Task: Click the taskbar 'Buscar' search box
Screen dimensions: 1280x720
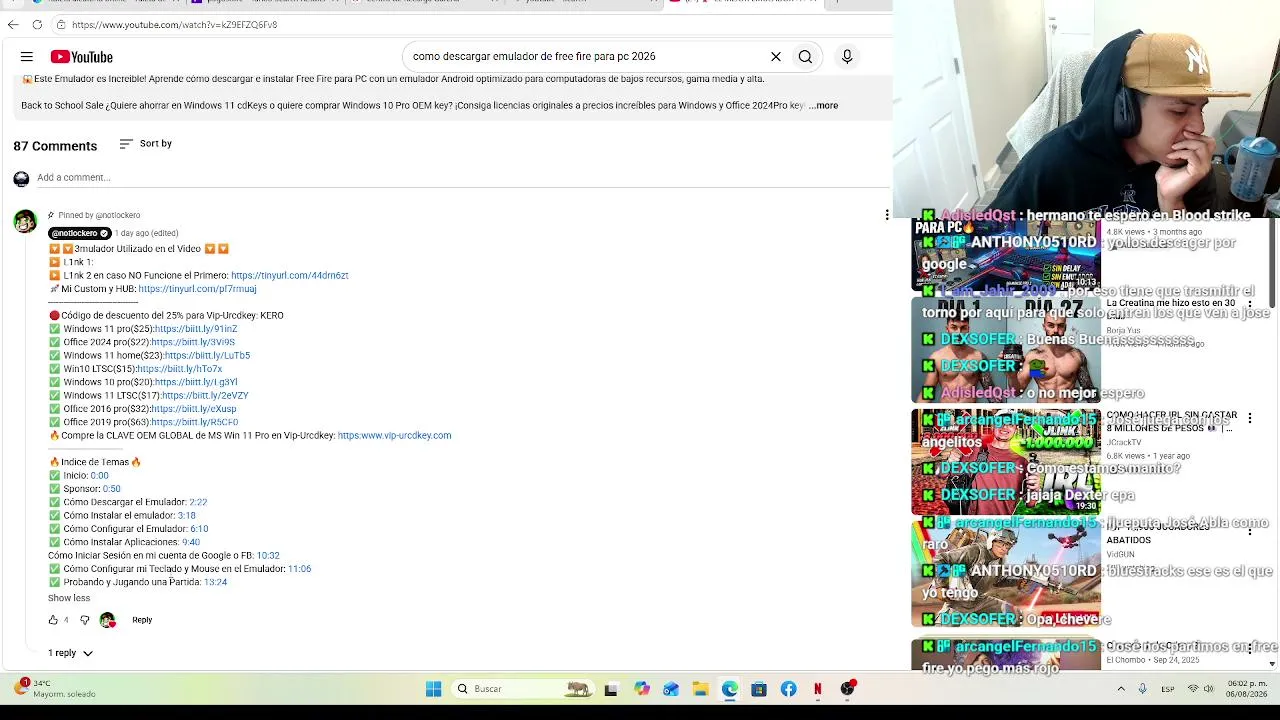Action: 523,689
